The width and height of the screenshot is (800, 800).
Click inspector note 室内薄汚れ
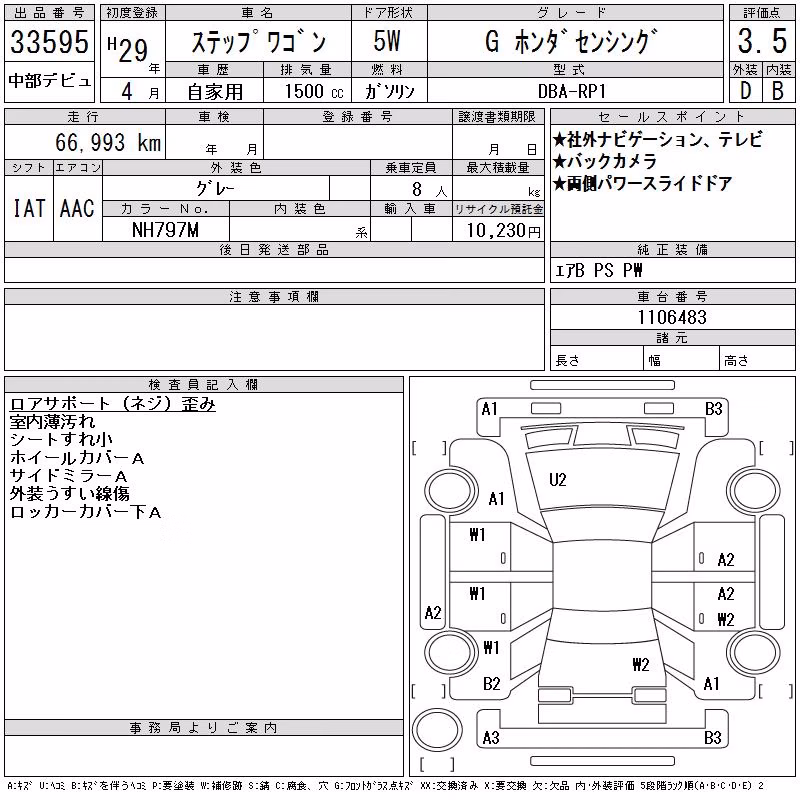click(52, 422)
